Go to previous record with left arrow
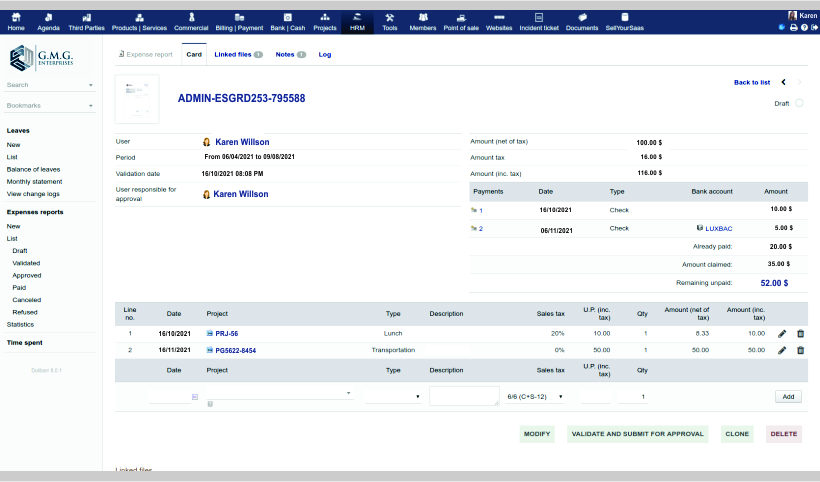Viewport: 820px width, 482px height. [x=784, y=82]
